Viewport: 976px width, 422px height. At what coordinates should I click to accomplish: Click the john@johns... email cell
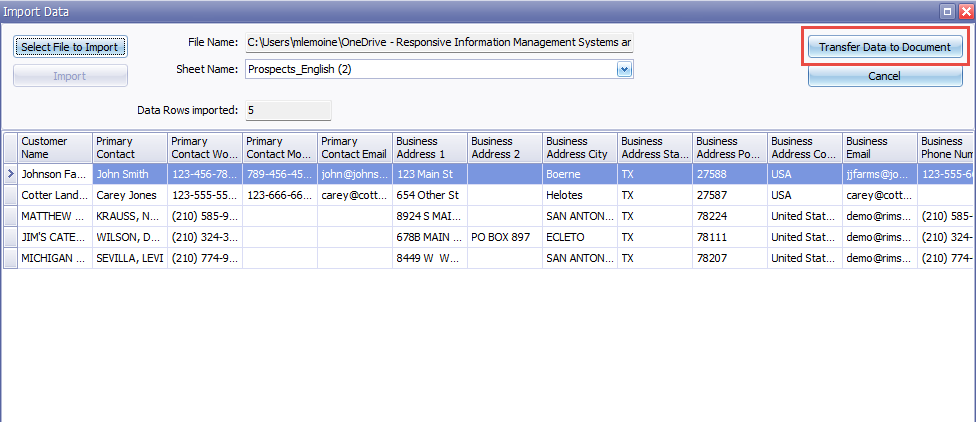355,174
